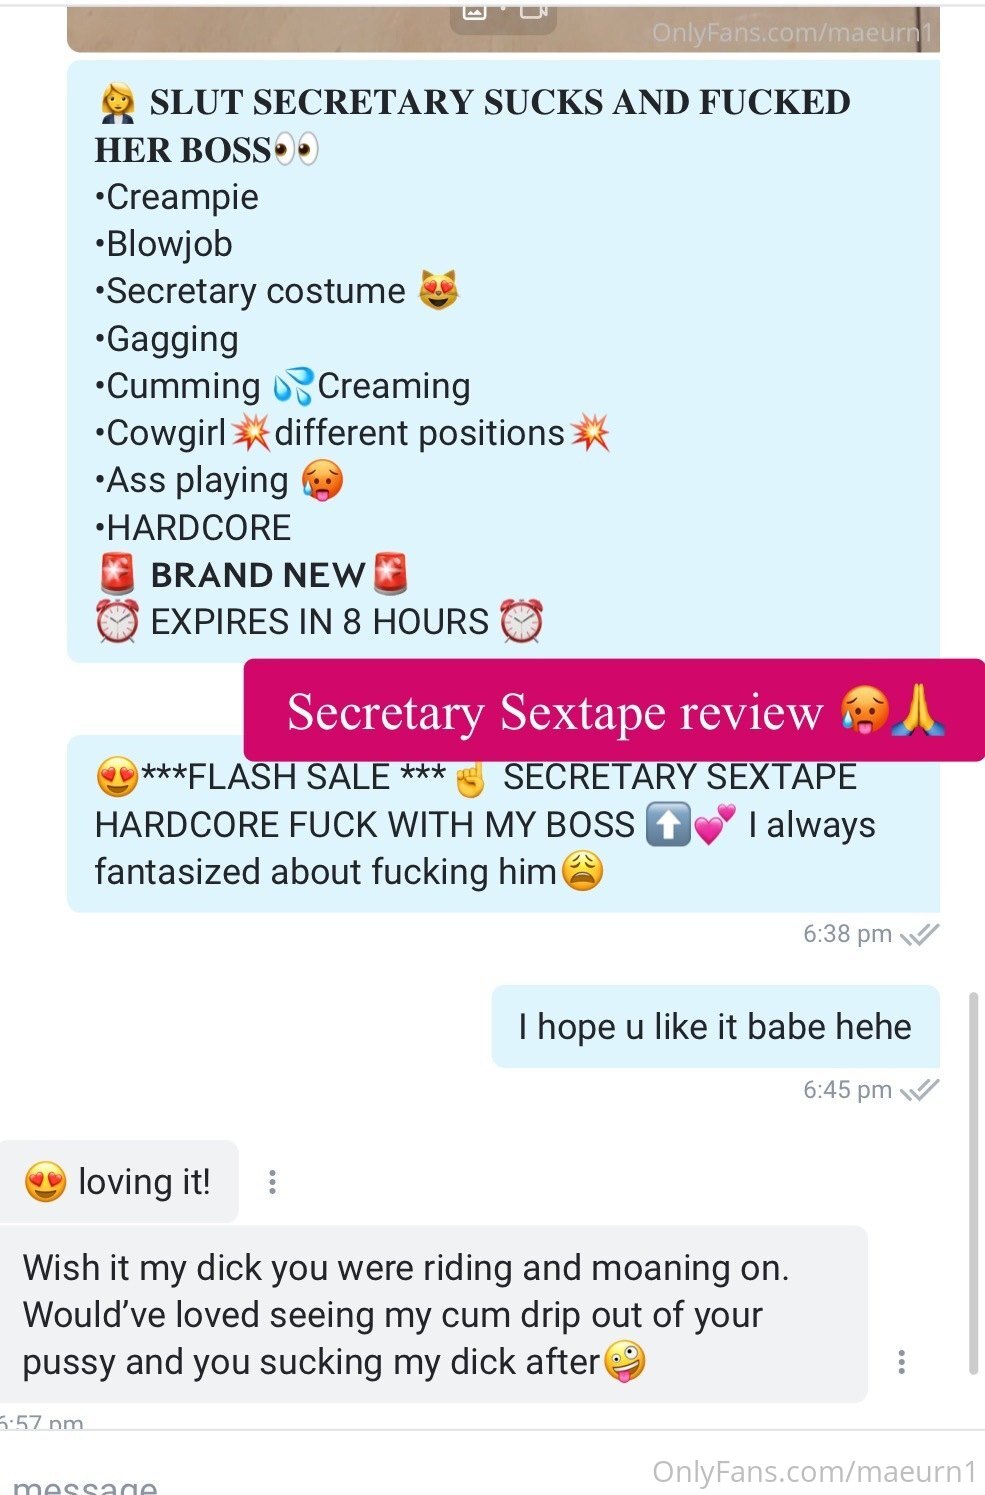Image resolution: width=985 pixels, height=1495 pixels.
Task: Open the OnlyFans.com/maeurn1 link at the bottom
Action: click(814, 1472)
